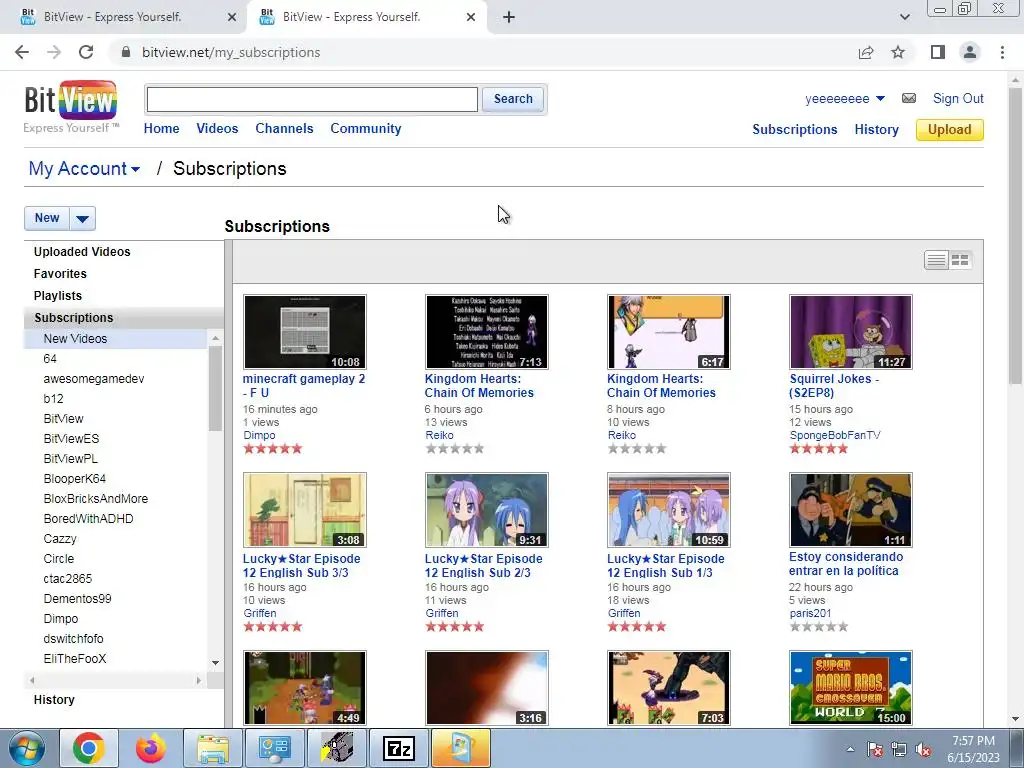This screenshot has height=768, width=1024.
Task: Click the browser address bar URL
Action: pos(231,52)
